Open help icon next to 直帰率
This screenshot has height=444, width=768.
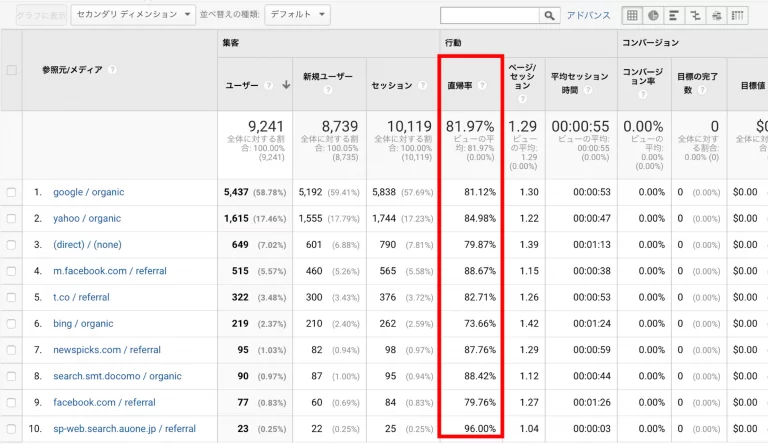[482, 85]
